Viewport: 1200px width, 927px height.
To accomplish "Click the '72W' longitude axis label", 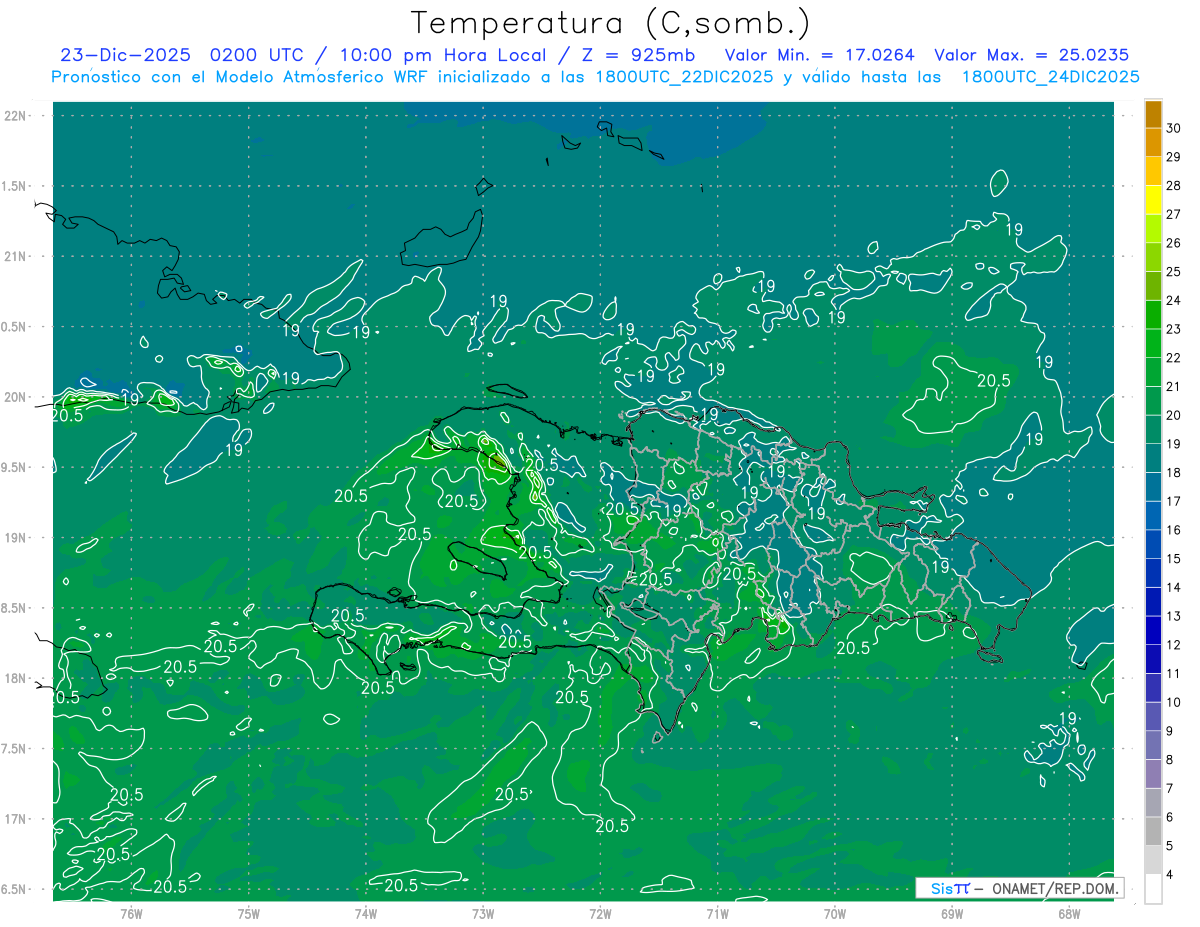I will 600,914.
